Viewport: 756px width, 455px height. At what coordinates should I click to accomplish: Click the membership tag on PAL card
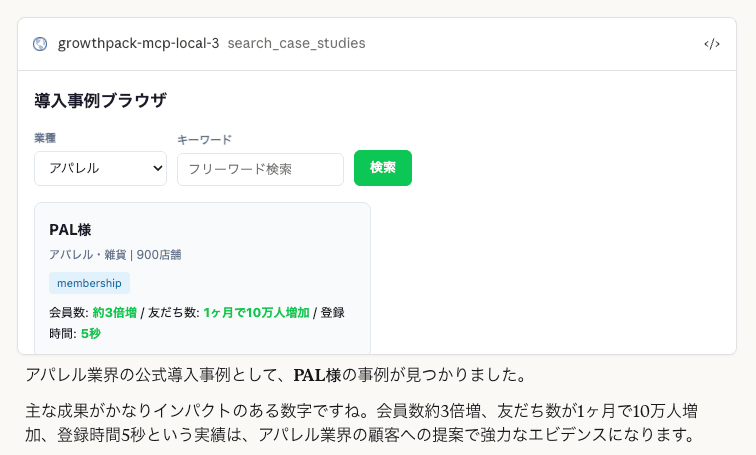click(x=89, y=283)
